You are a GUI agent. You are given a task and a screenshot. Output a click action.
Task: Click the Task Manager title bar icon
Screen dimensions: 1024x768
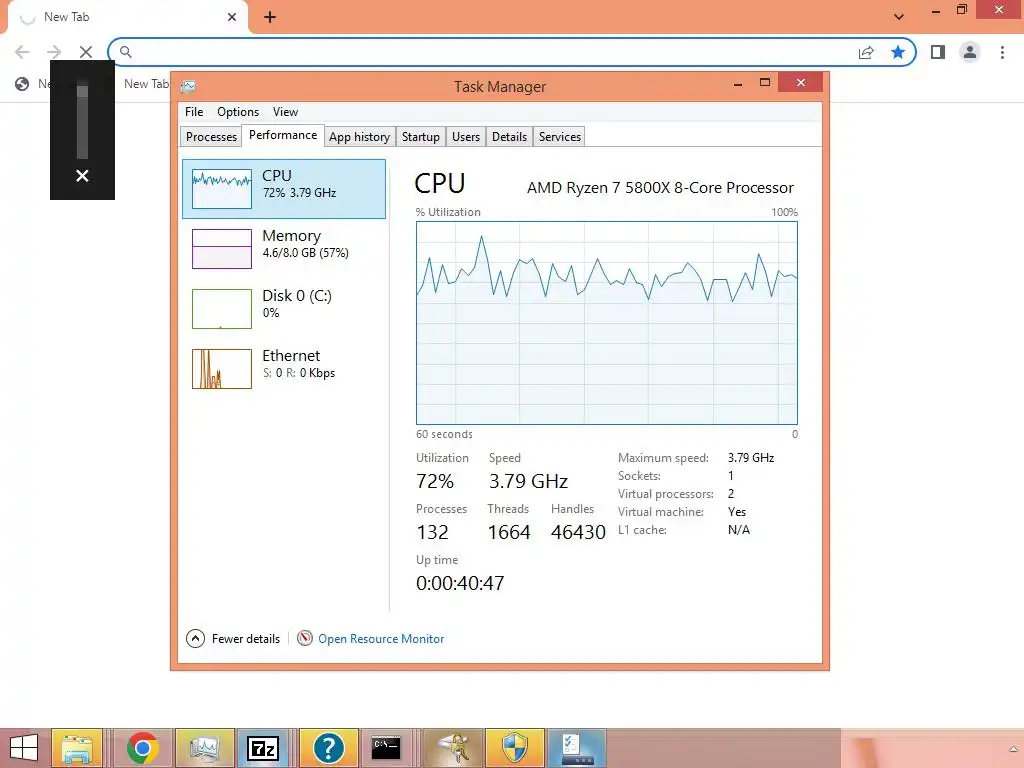[188, 86]
